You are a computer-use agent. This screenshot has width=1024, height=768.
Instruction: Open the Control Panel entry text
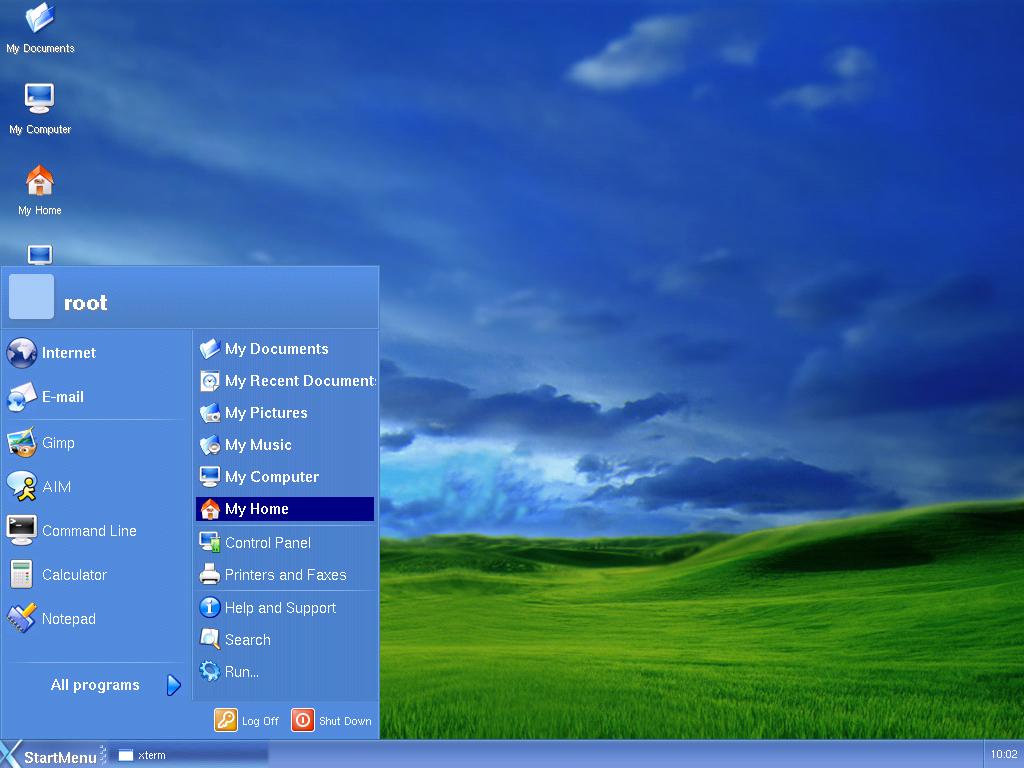[268, 543]
